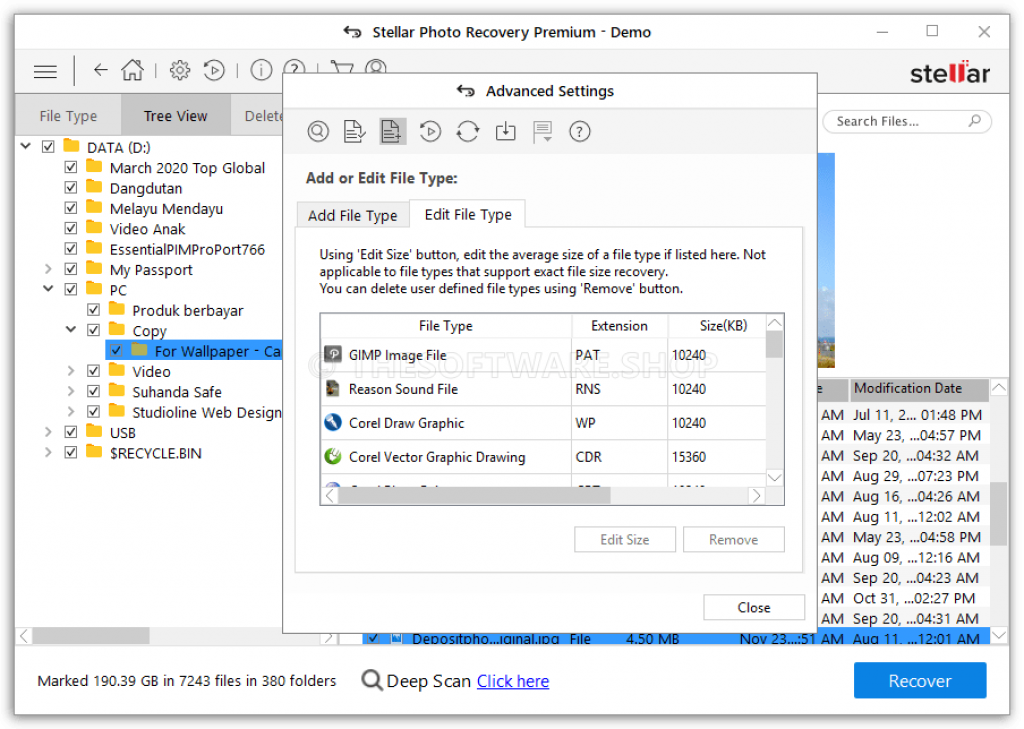Click the Deep Scan magnifier icon
Viewport: 1024px width, 729px height.
(x=372, y=681)
